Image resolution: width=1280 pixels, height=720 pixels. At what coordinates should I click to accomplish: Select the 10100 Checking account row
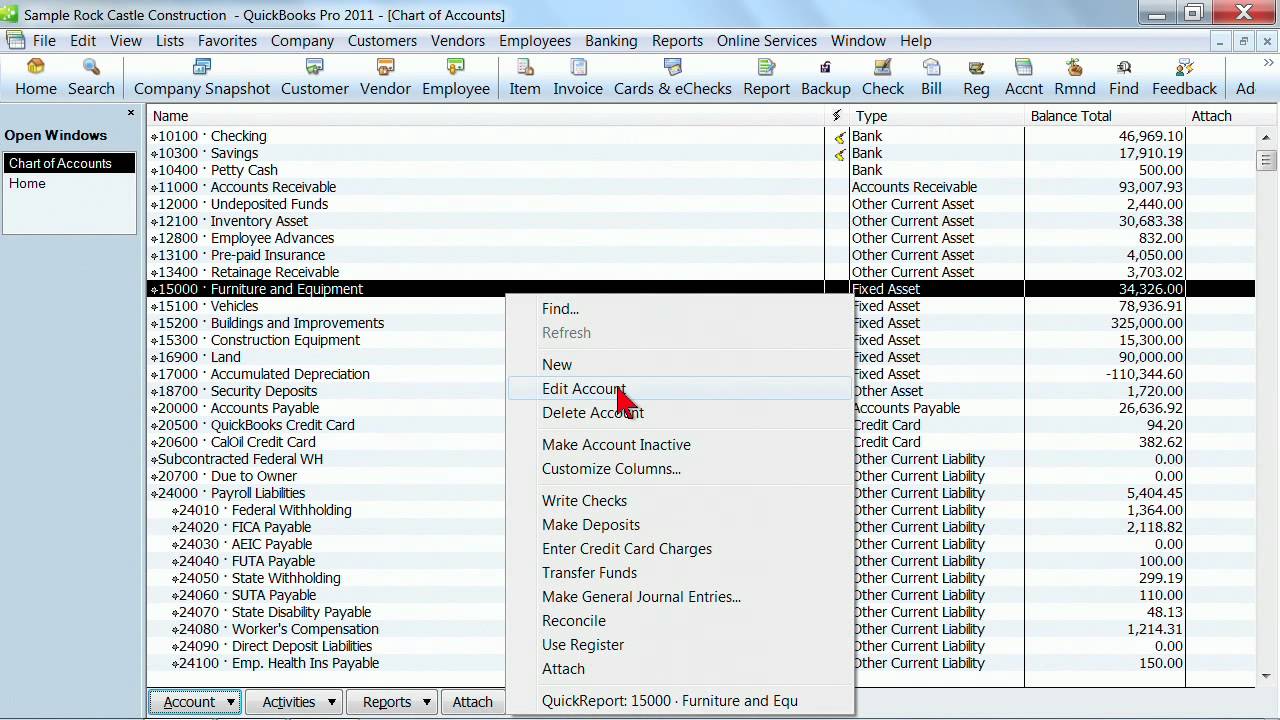(700, 136)
